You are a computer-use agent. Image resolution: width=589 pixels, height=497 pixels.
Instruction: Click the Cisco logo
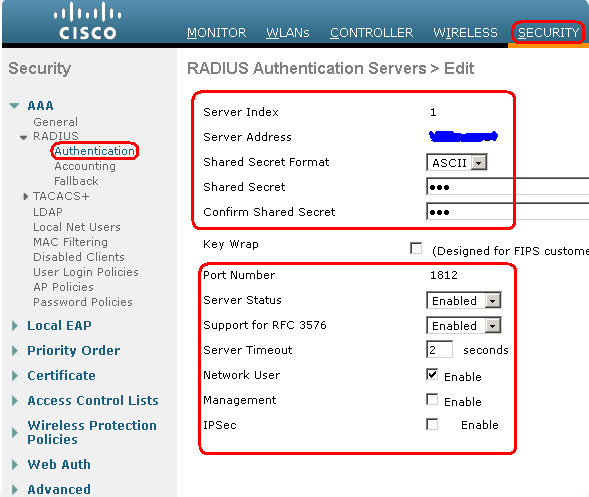(x=88, y=21)
